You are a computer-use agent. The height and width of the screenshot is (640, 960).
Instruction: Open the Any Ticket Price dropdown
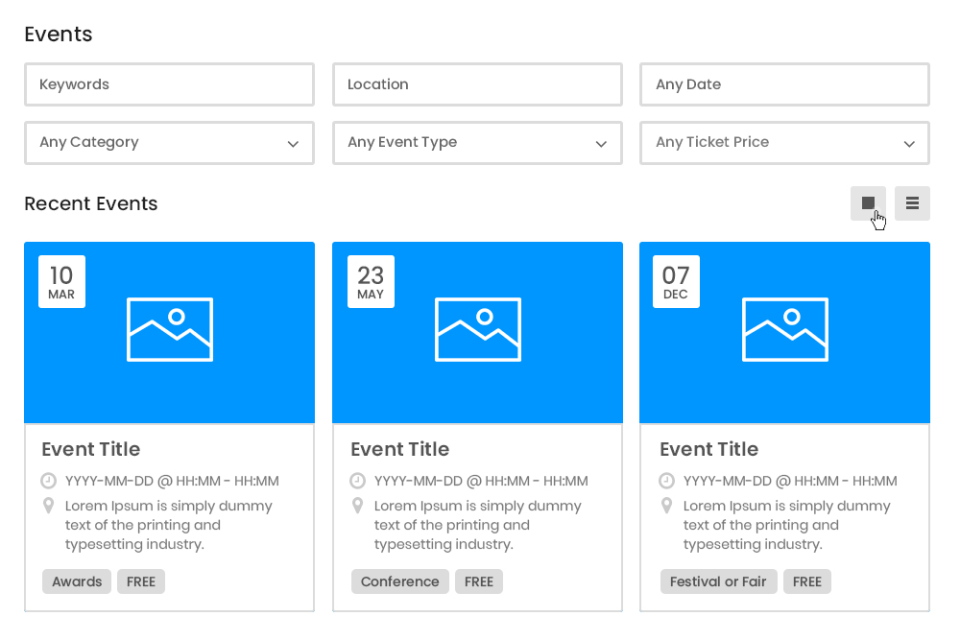click(x=784, y=143)
